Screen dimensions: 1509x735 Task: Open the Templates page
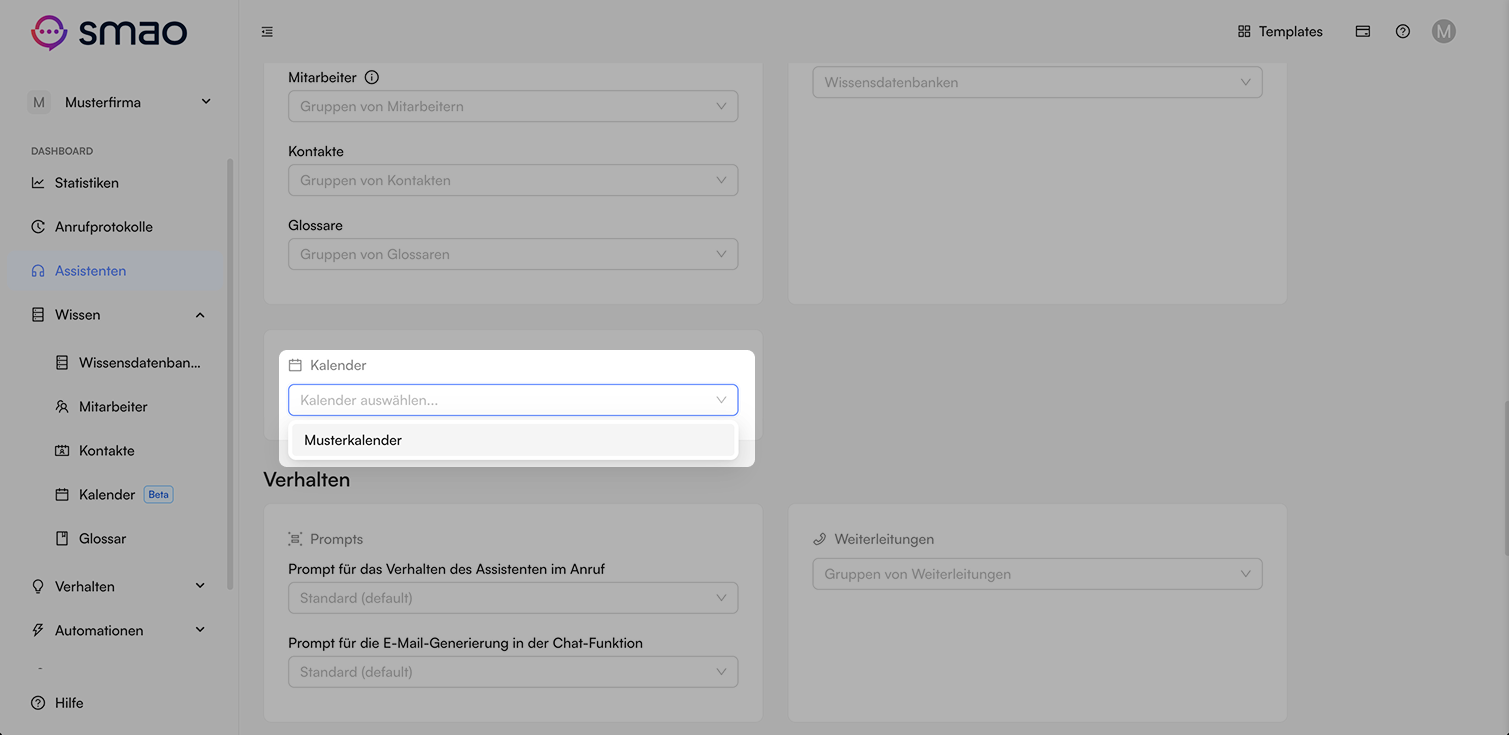1280,32
